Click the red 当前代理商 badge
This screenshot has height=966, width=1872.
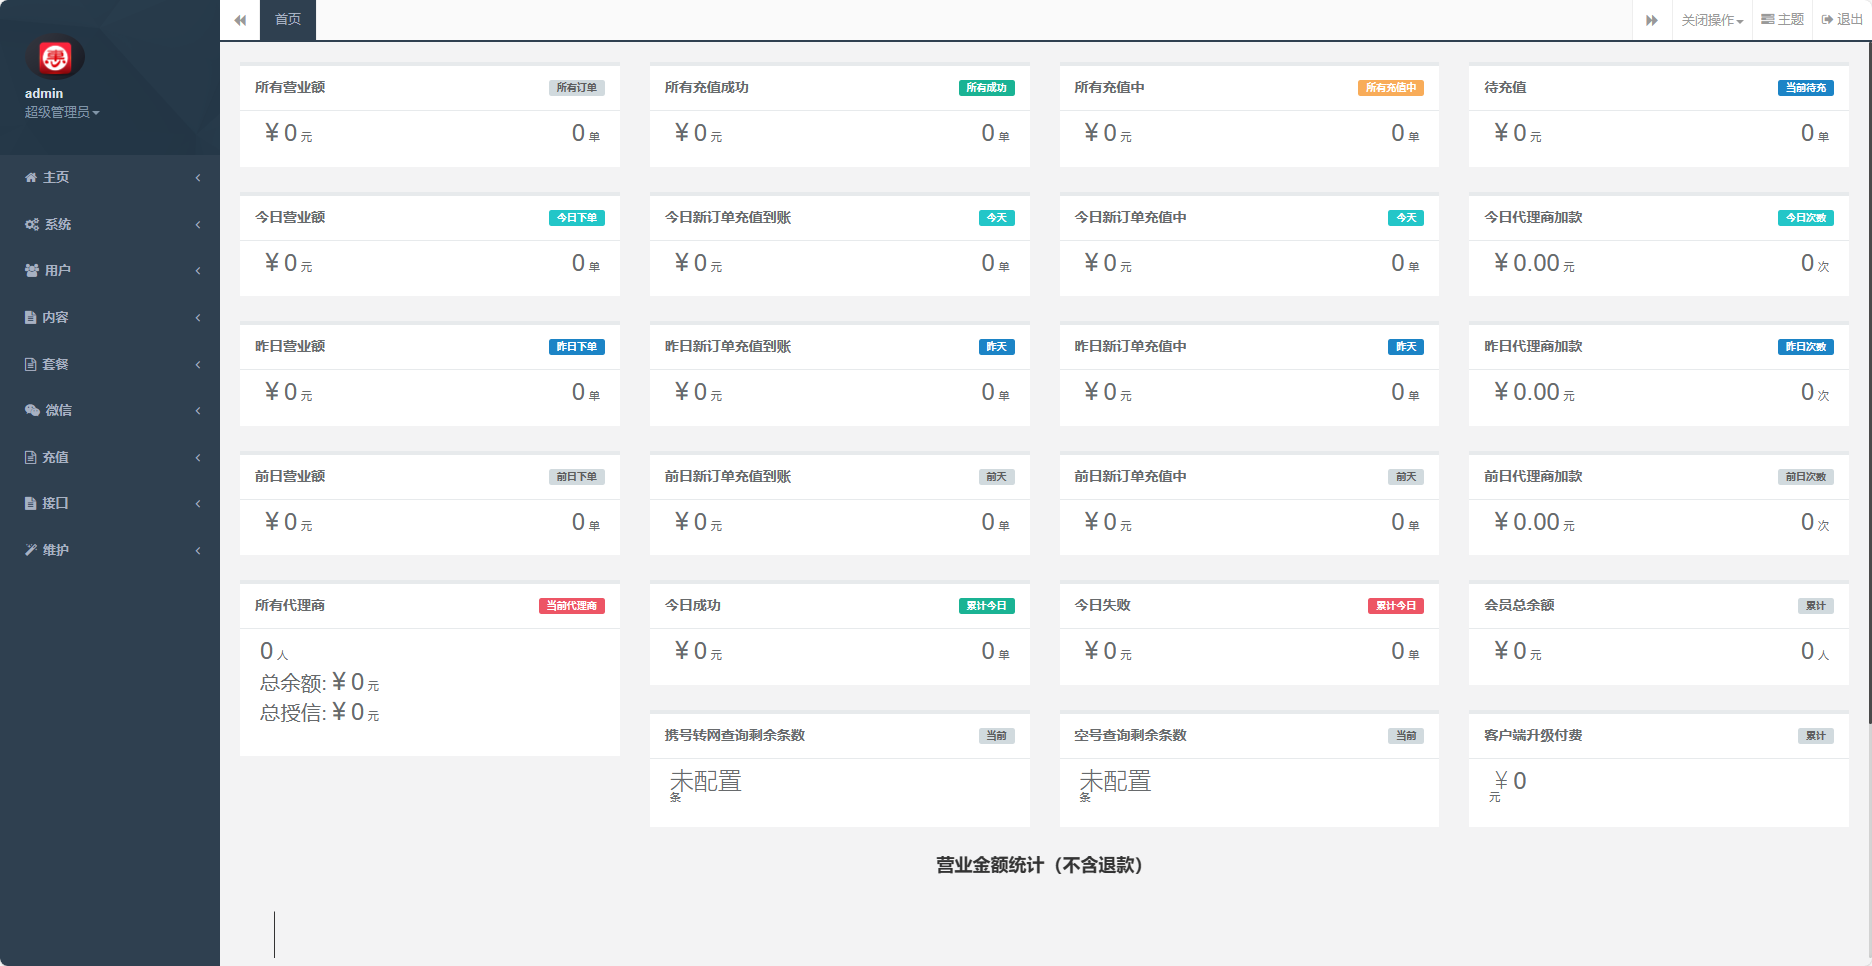coord(571,606)
